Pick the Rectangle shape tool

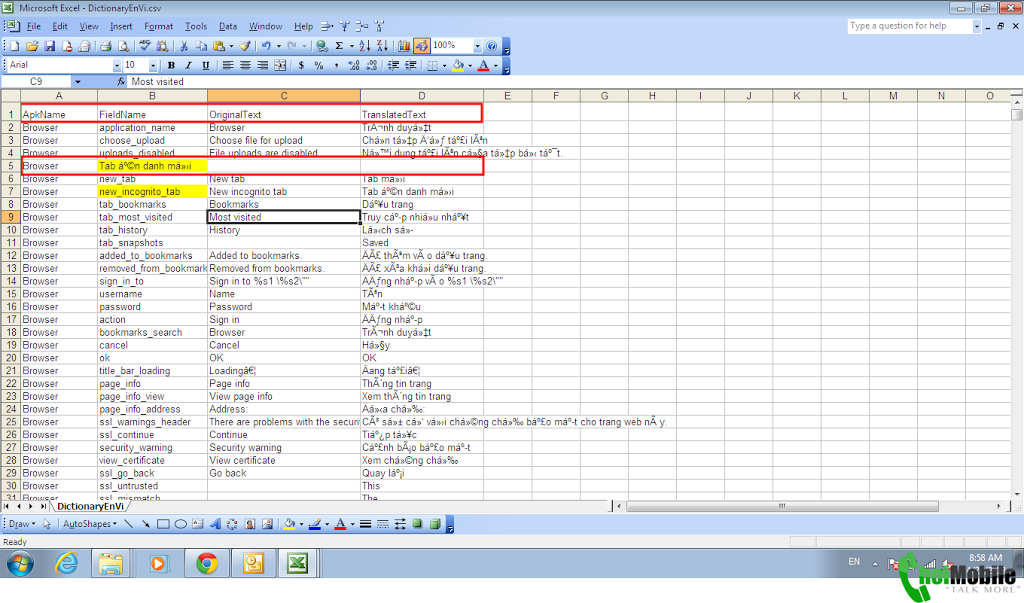(x=163, y=524)
